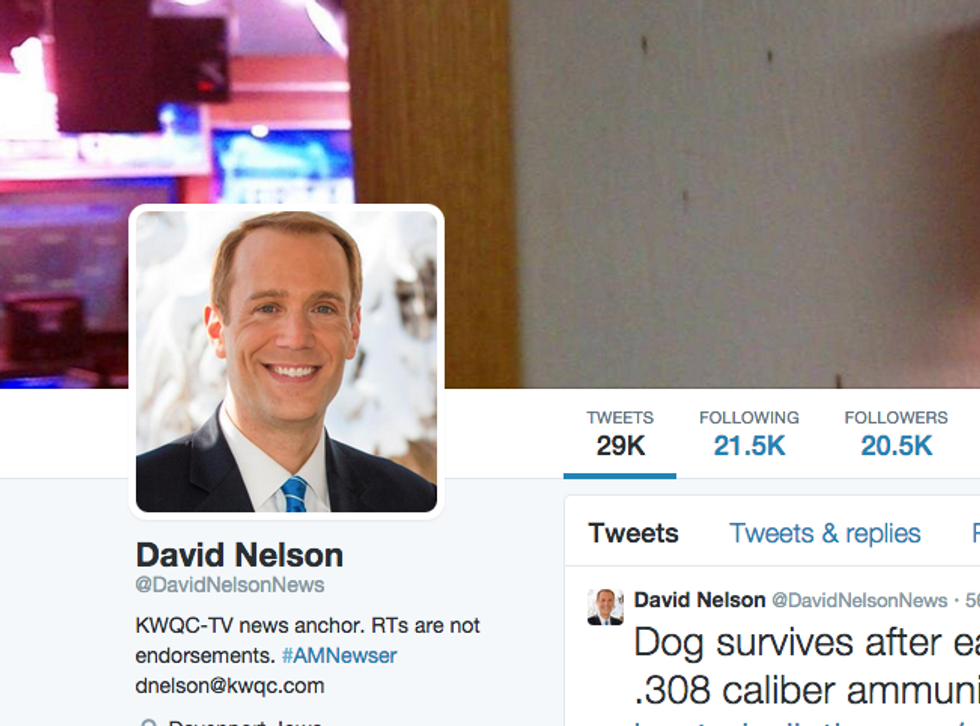Click the small avatar beside the tweet
This screenshot has height=726, width=980.
click(605, 607)
